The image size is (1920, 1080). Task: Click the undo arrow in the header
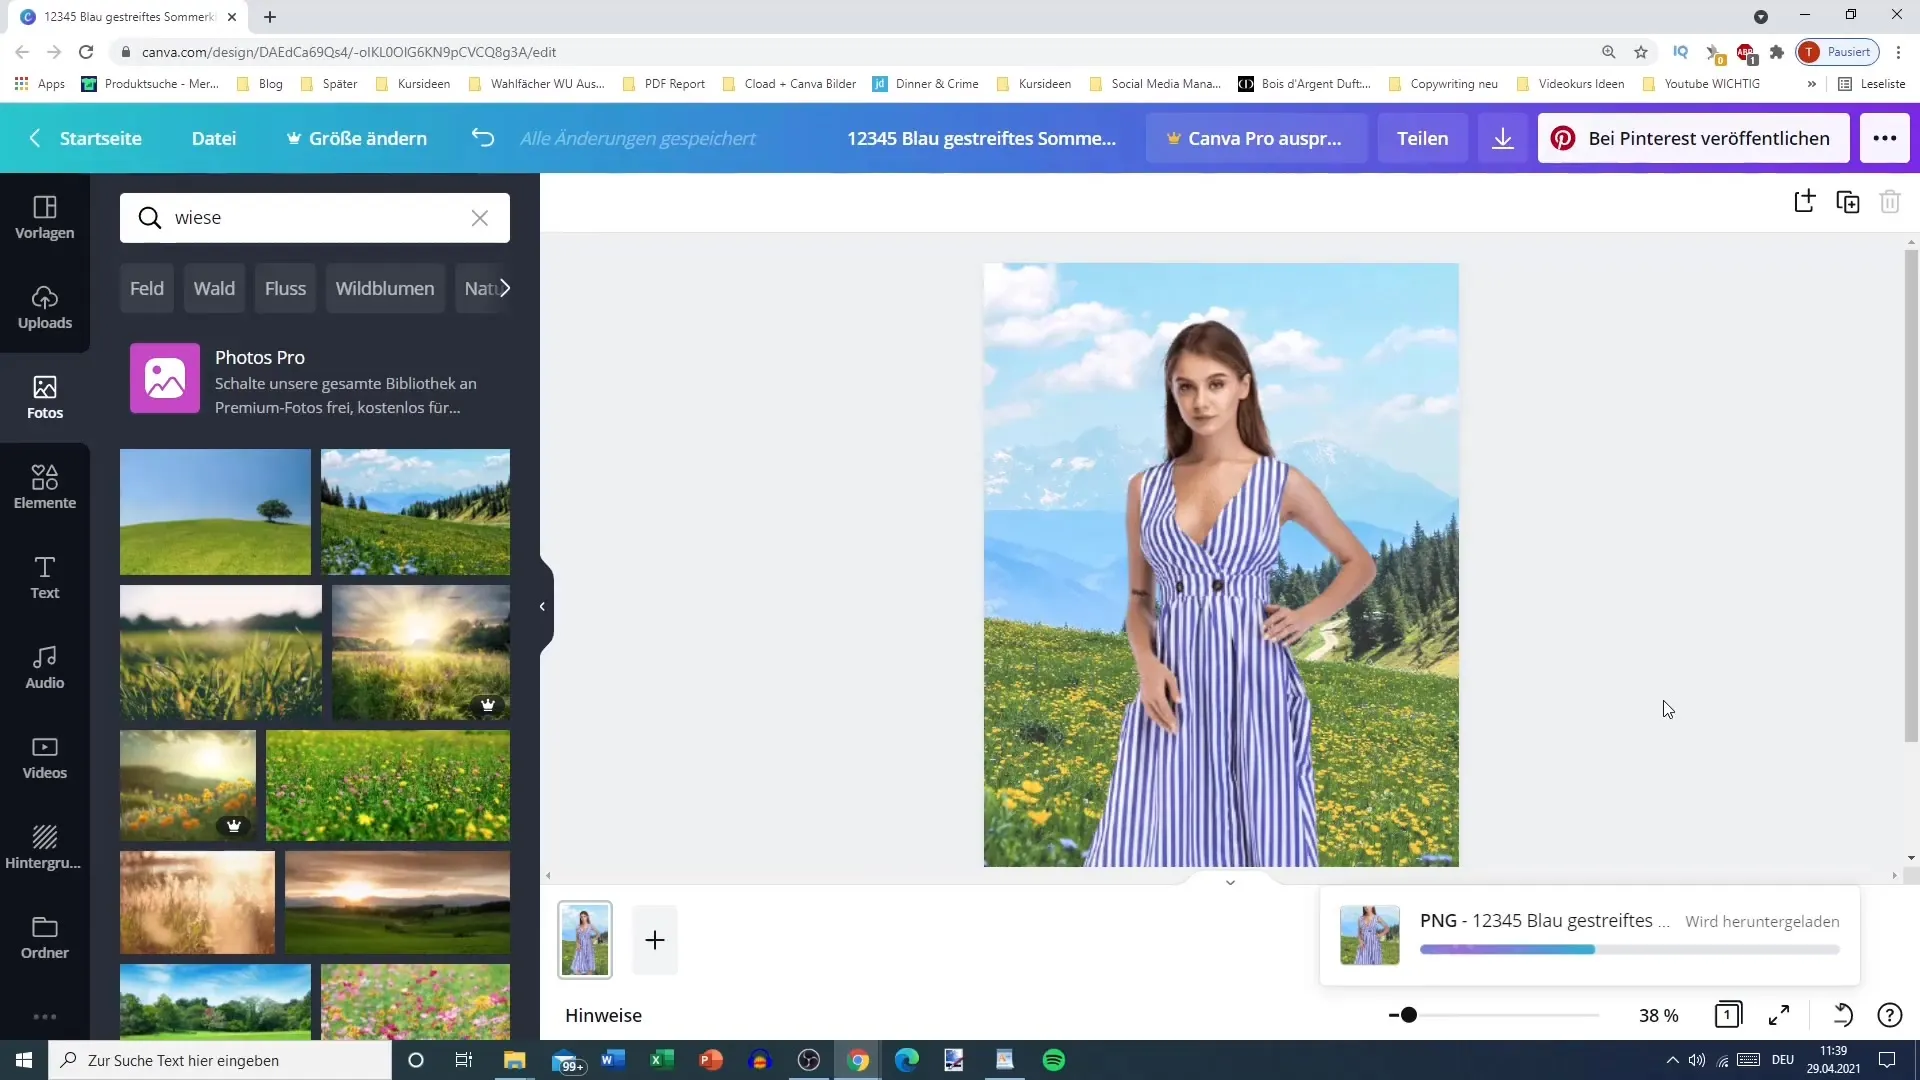click(x=483, y=138)
